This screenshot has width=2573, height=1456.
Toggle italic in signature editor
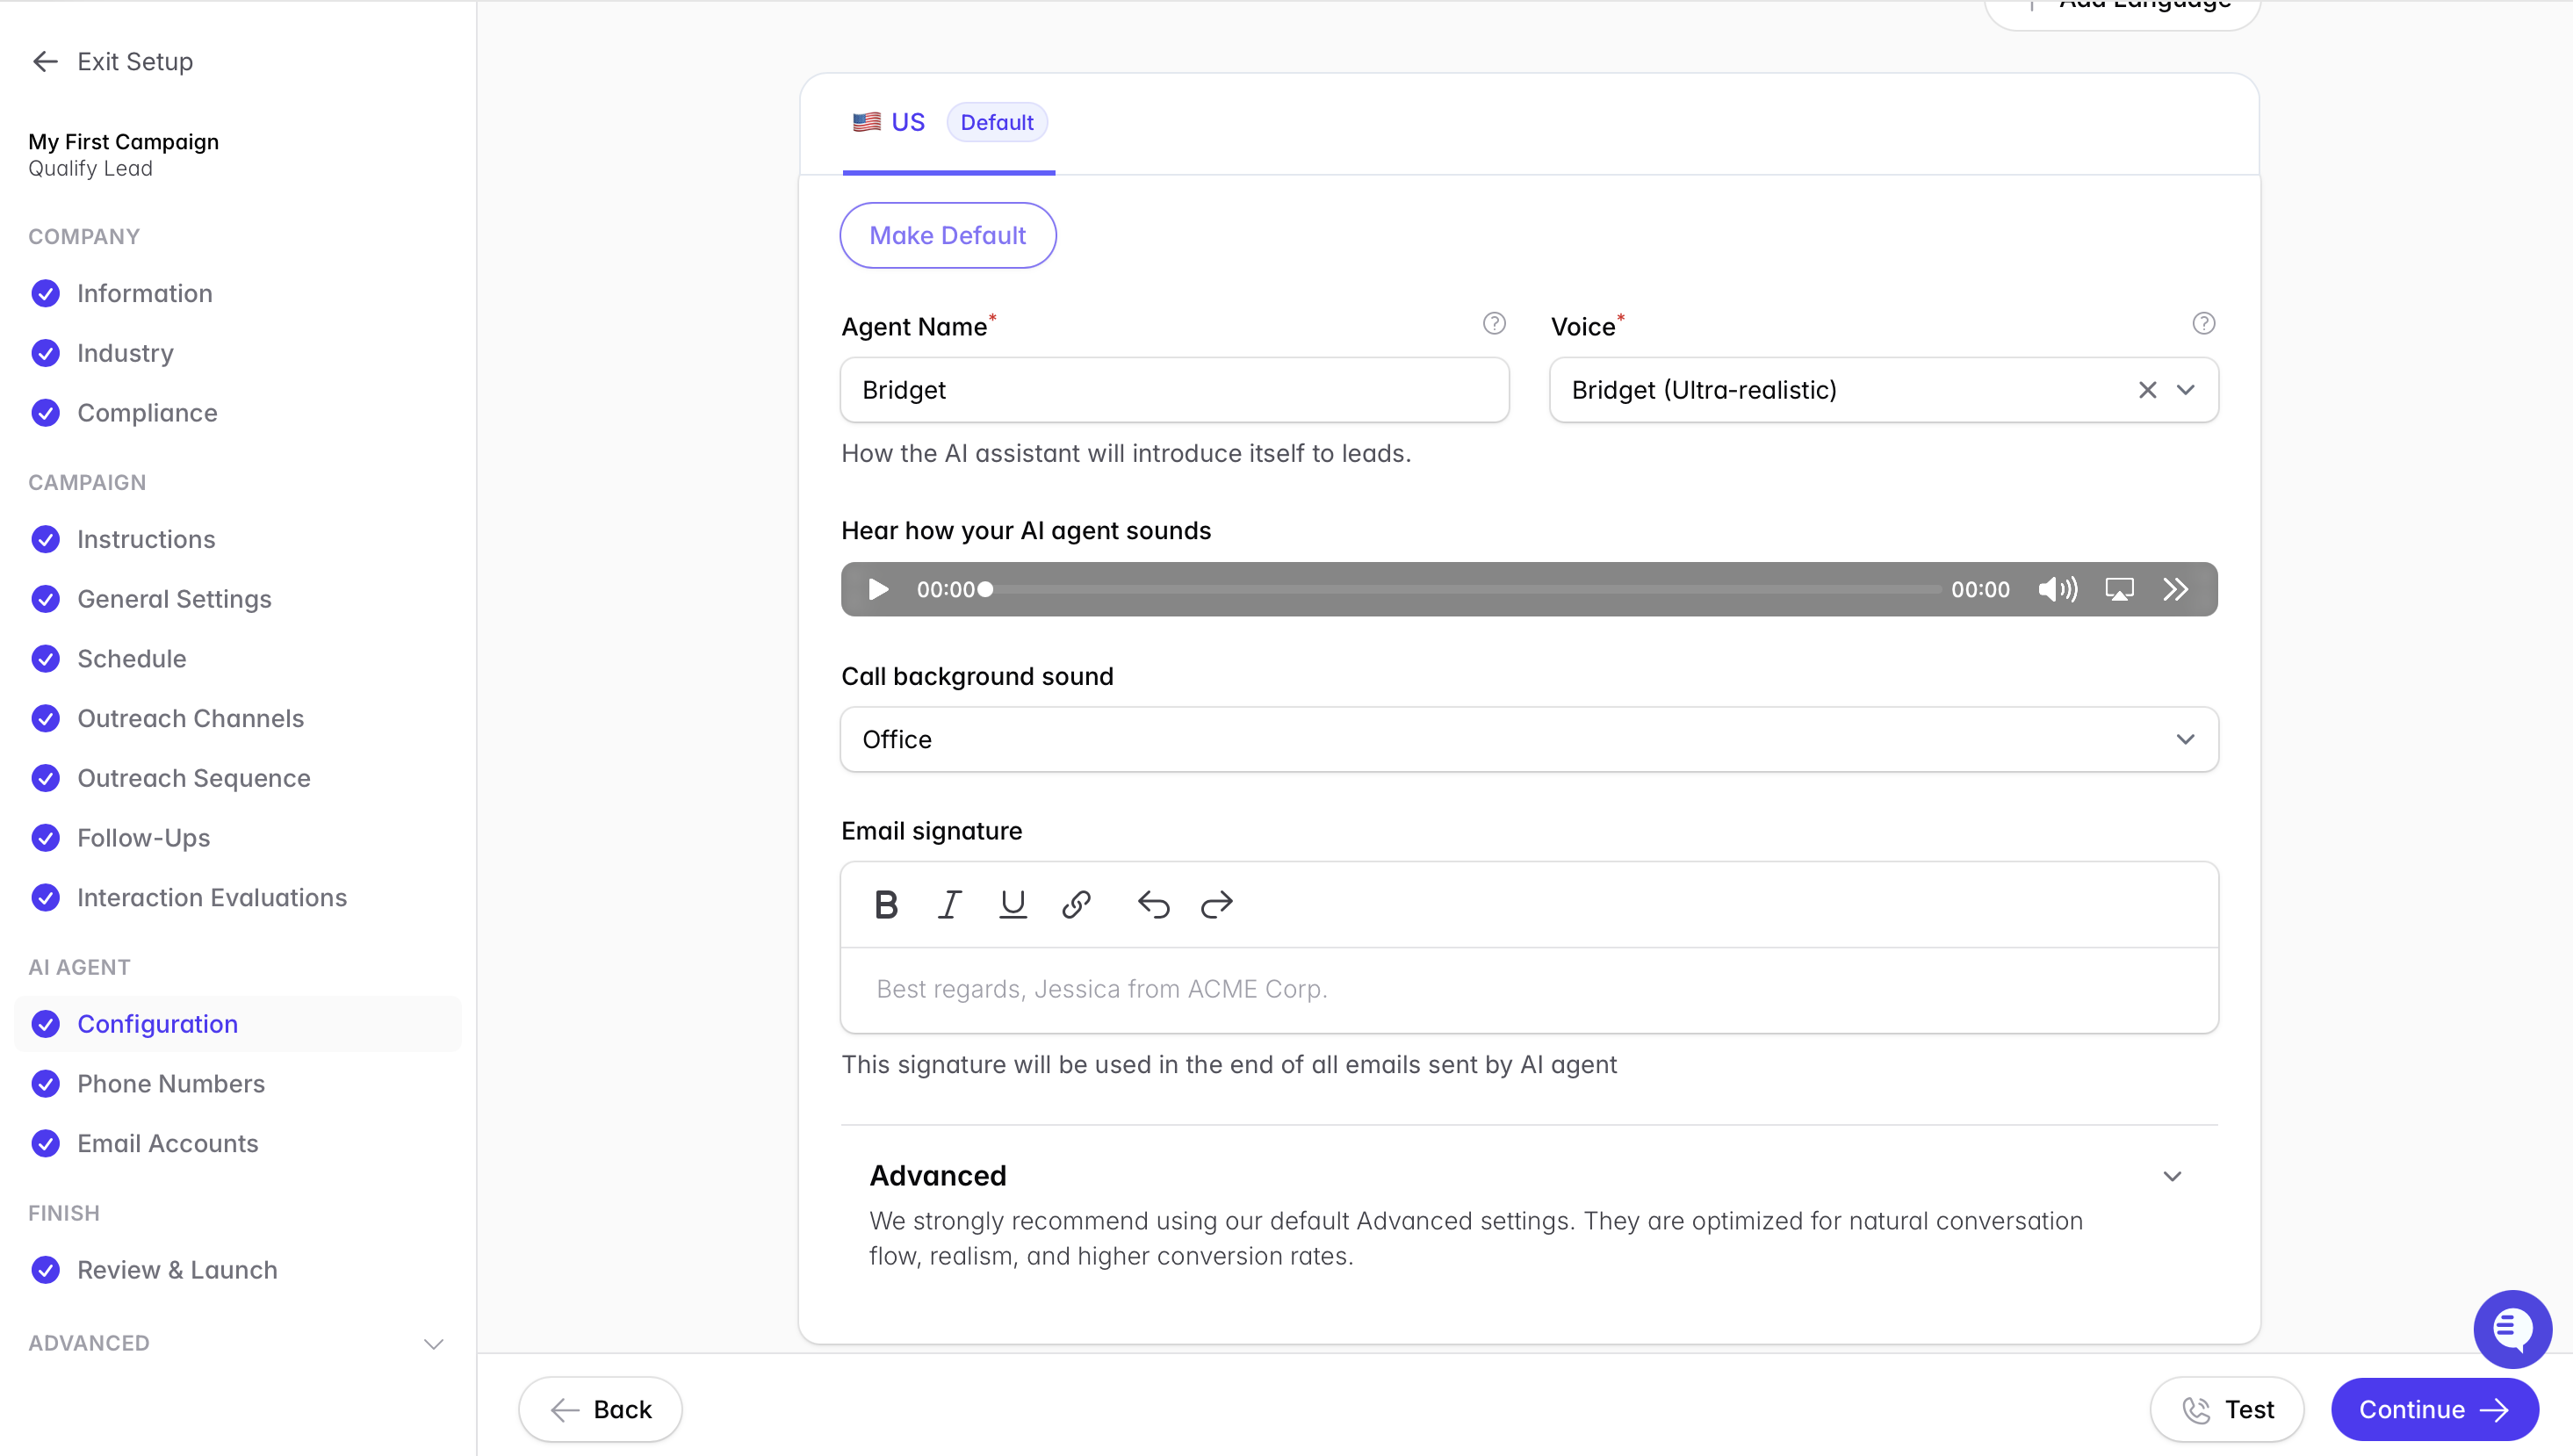(949, 904)
